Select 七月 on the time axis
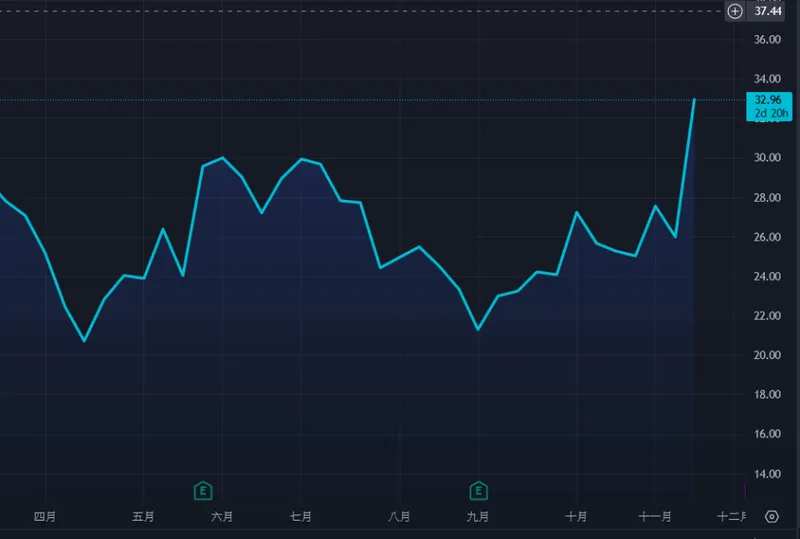The width and height of the screenshot is (800, 539). 300,517
